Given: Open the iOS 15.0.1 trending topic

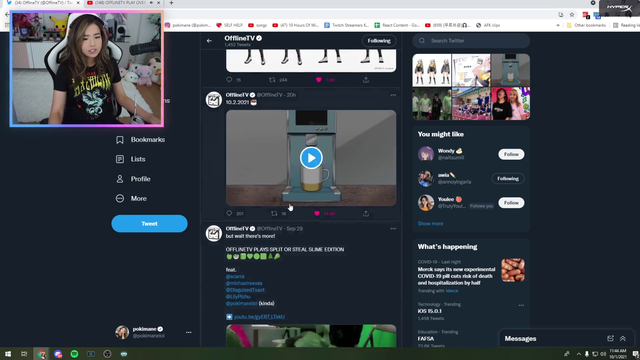Looking at the screenshot, I should pyautogui.click(x=429, y=311).
